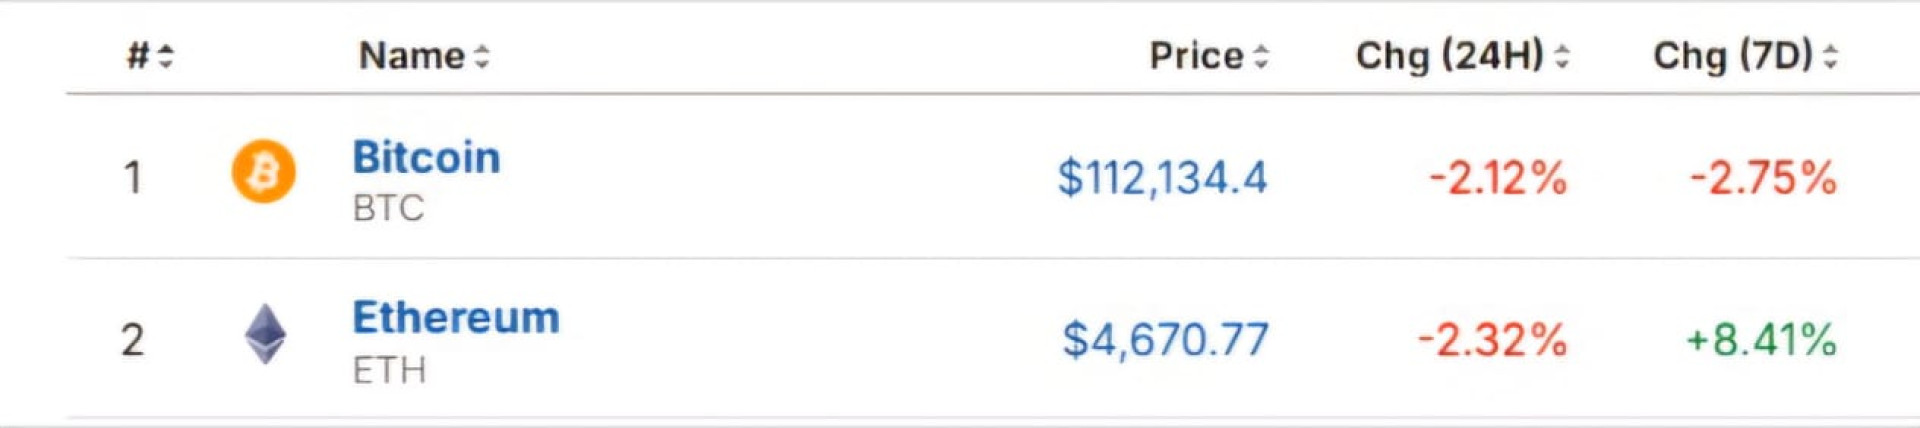Click Ethereum's 7D change +8.41%

[1761, 340]
